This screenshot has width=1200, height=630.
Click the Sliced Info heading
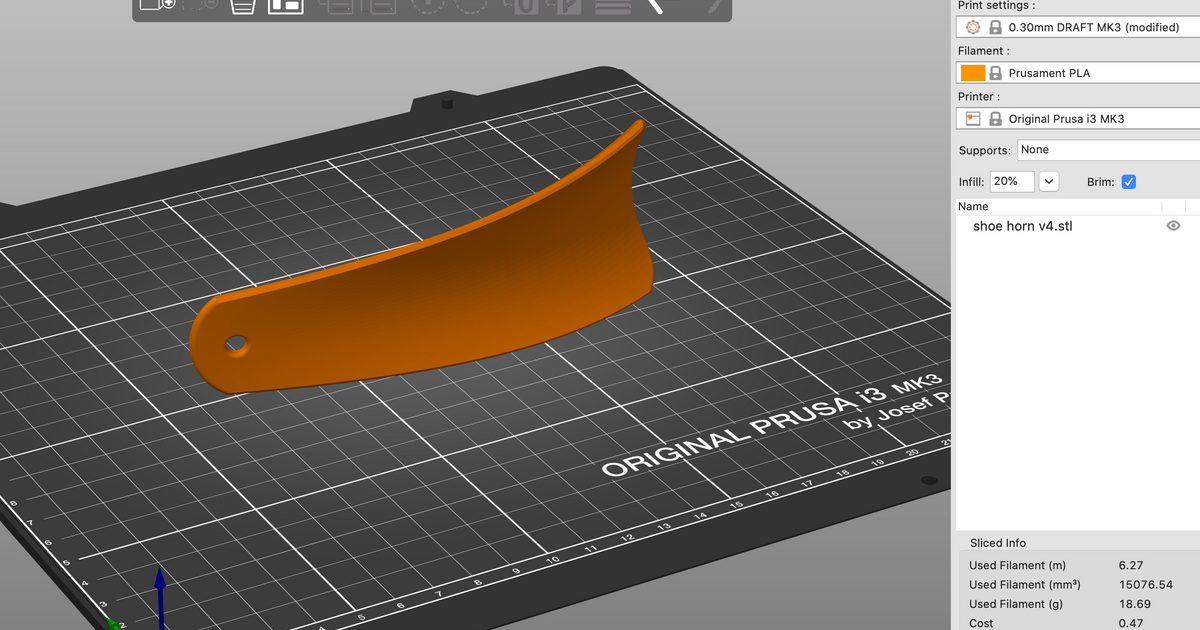tap(998, 543)
